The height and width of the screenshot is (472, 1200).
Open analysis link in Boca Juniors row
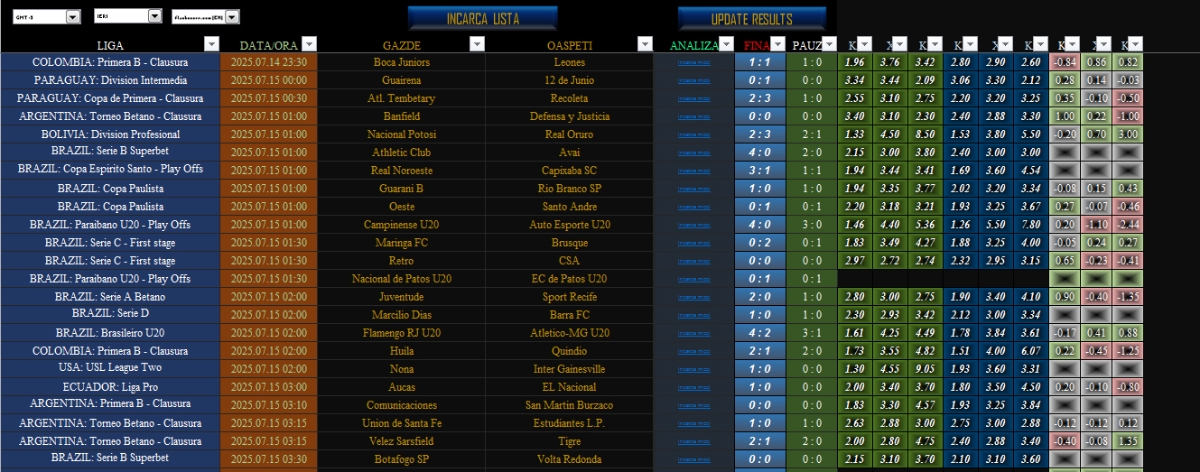tap(696, 62)
